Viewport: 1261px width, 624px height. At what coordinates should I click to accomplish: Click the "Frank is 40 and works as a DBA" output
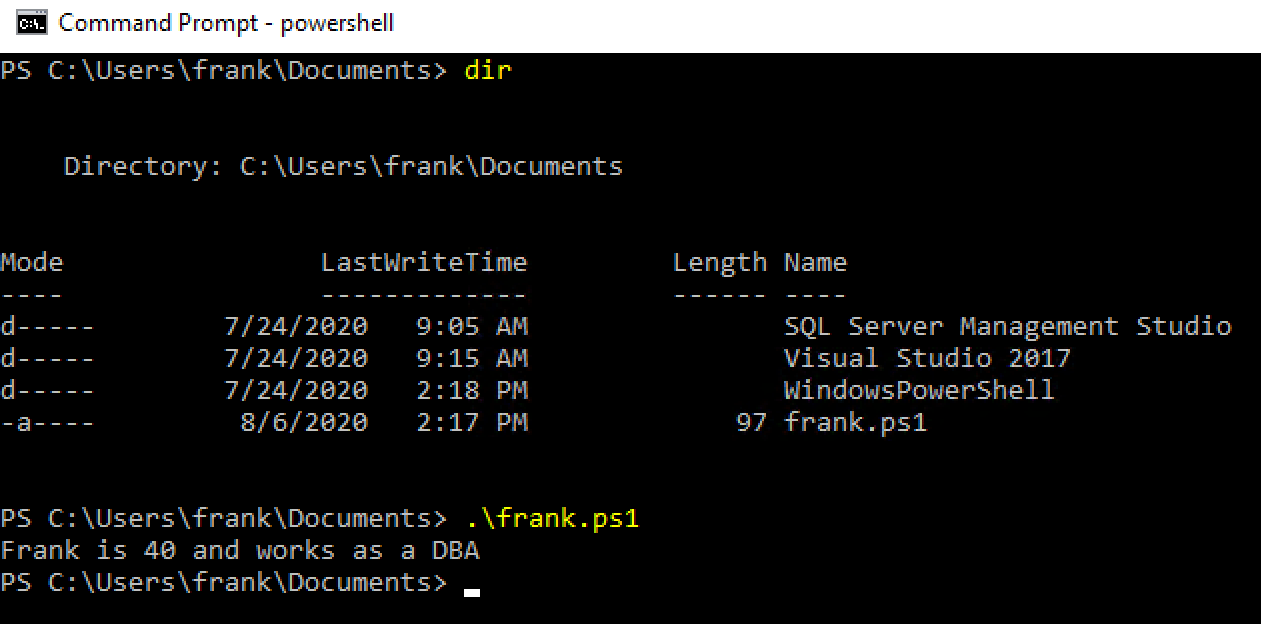240,550
